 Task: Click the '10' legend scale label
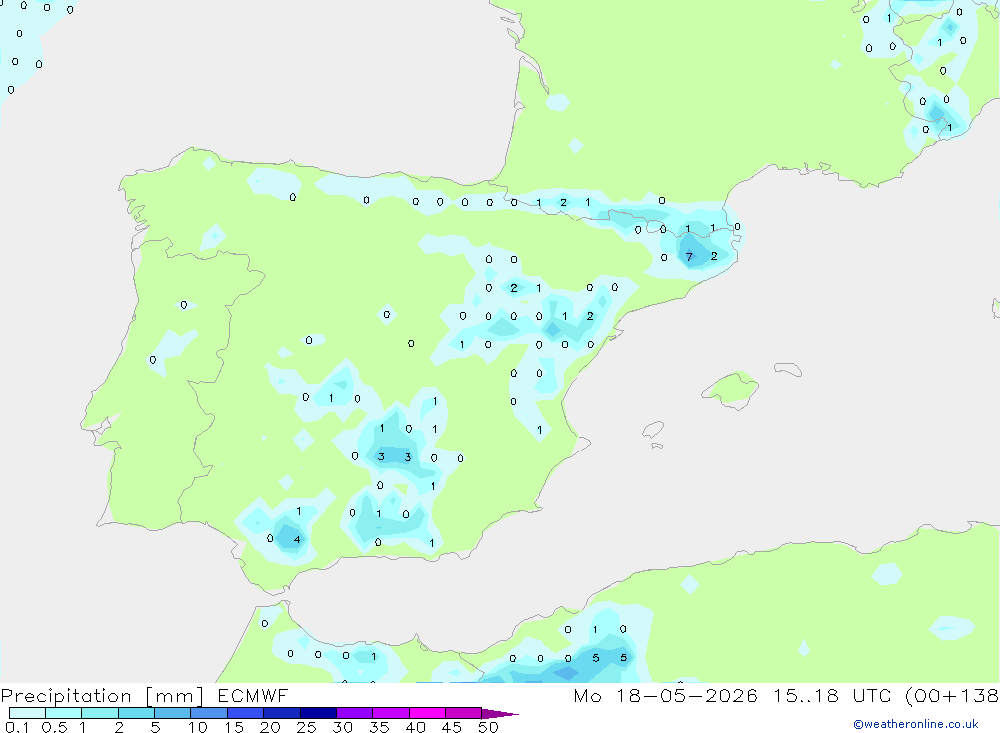(198, 727)
